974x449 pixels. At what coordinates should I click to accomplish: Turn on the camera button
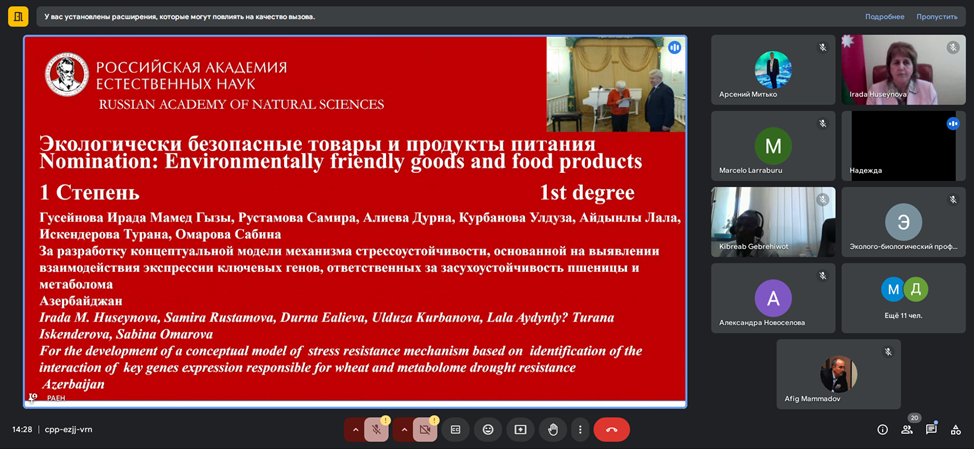425,429
